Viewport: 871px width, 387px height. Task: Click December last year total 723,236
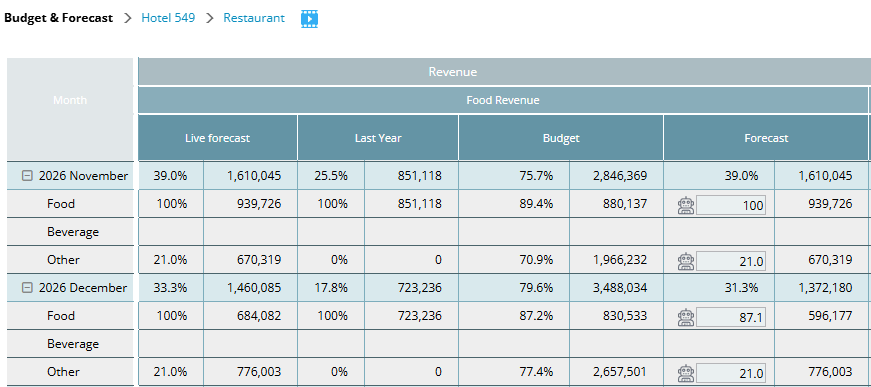click(420, 288)
